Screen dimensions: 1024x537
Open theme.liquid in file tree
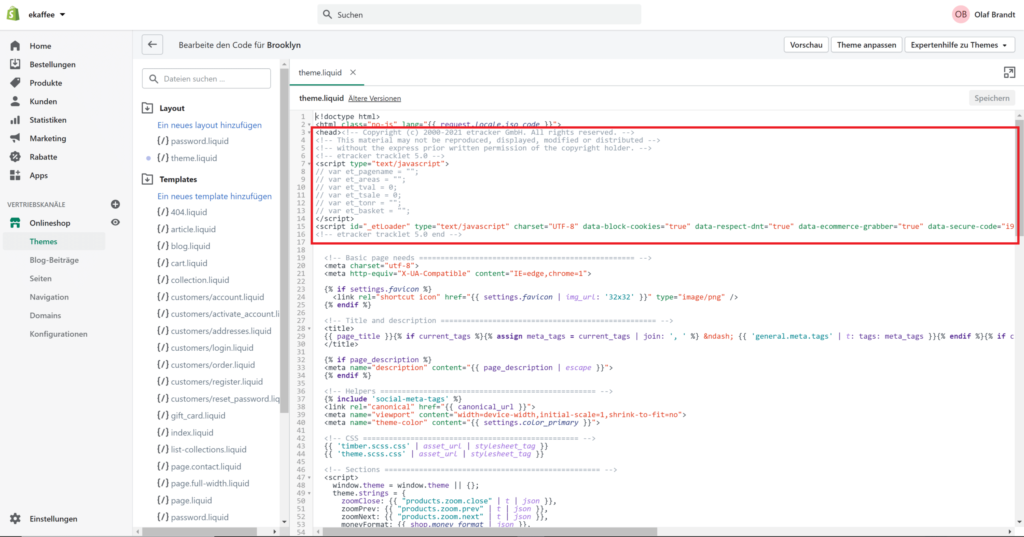[193, 158]
